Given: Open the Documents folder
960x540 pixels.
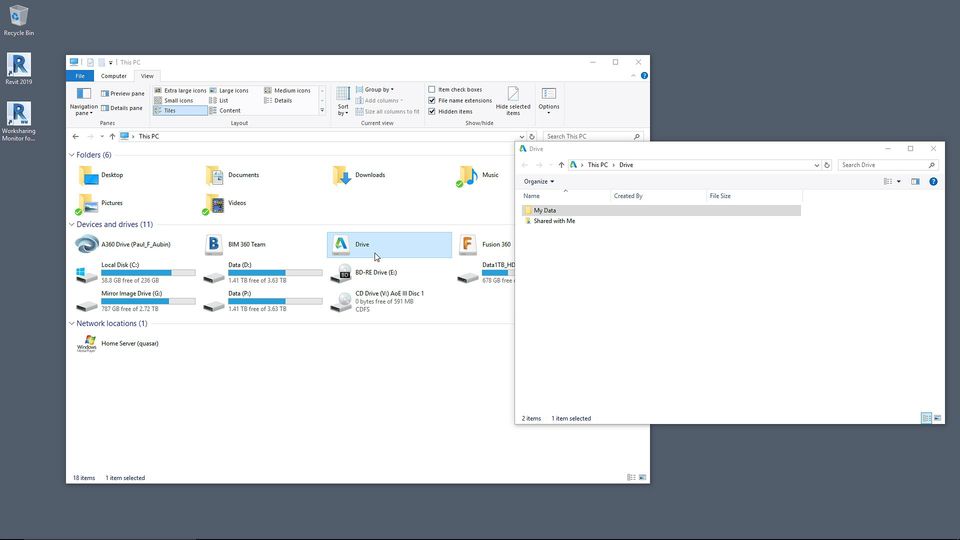Looking at the screenshot, I should pyautogui.click(x=232, y=175).
